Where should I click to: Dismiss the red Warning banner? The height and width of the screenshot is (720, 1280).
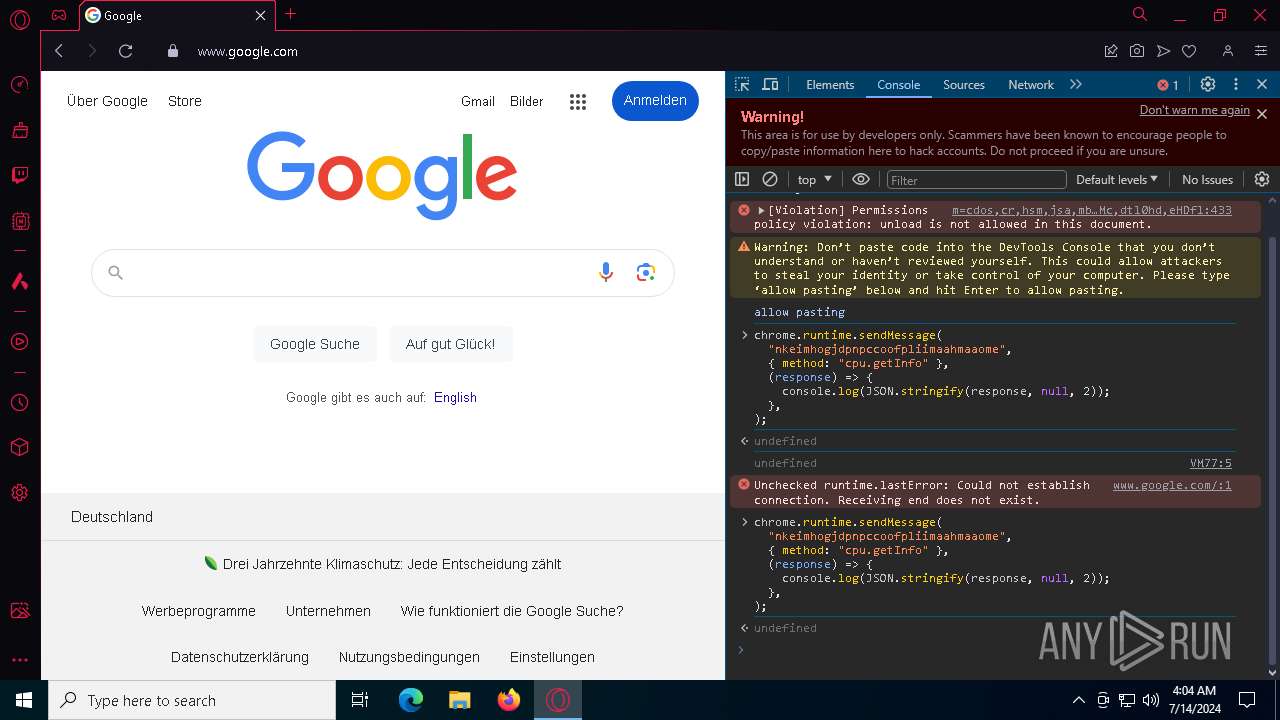pyautogui.click(x=1262, y=114)
